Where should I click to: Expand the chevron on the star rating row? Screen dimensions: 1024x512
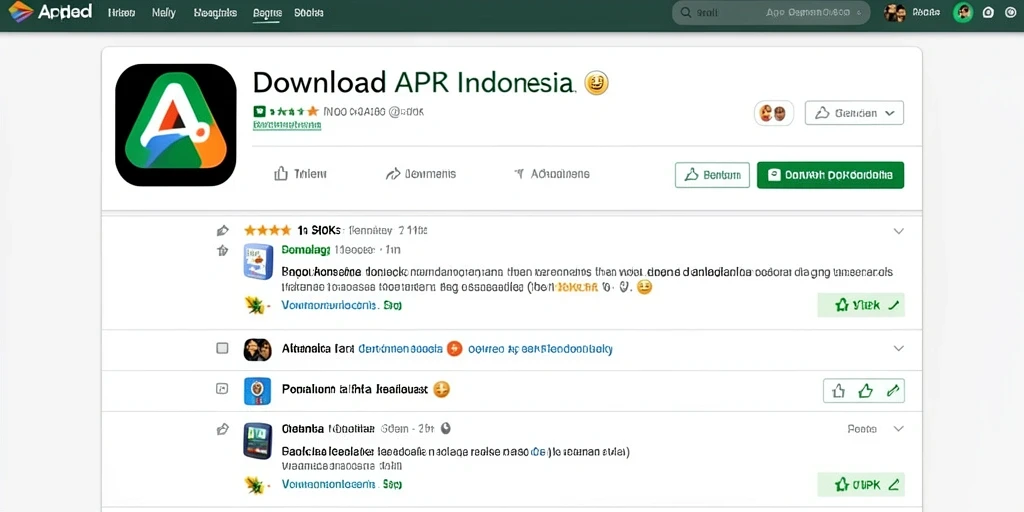click(x=899, y=231)
